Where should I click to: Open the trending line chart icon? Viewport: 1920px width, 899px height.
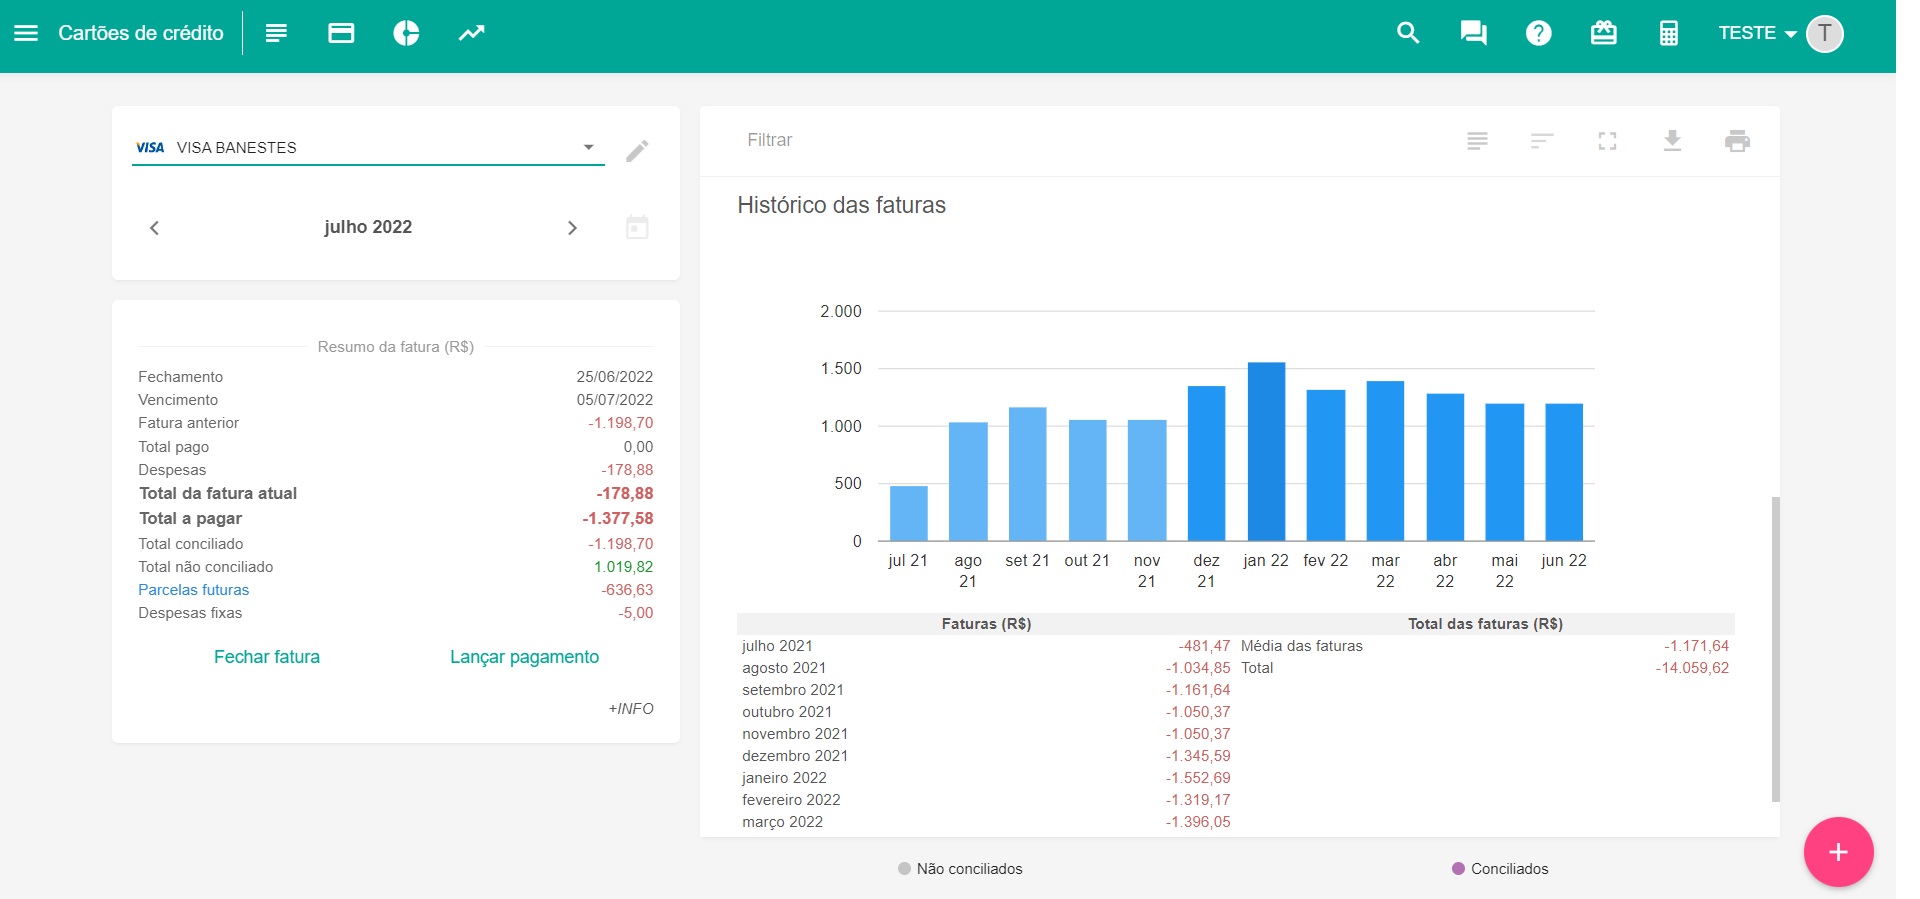pyautogui.click(x=471, y=33)
